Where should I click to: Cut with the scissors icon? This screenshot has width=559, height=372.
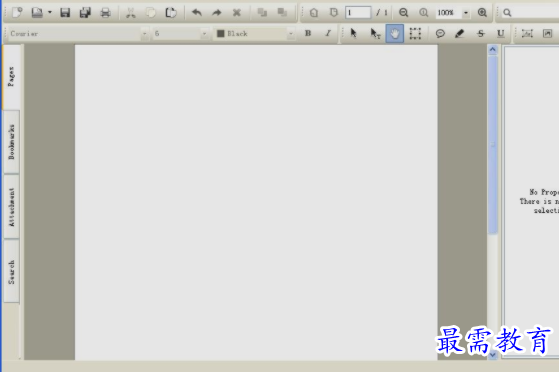tap(131, 13)
